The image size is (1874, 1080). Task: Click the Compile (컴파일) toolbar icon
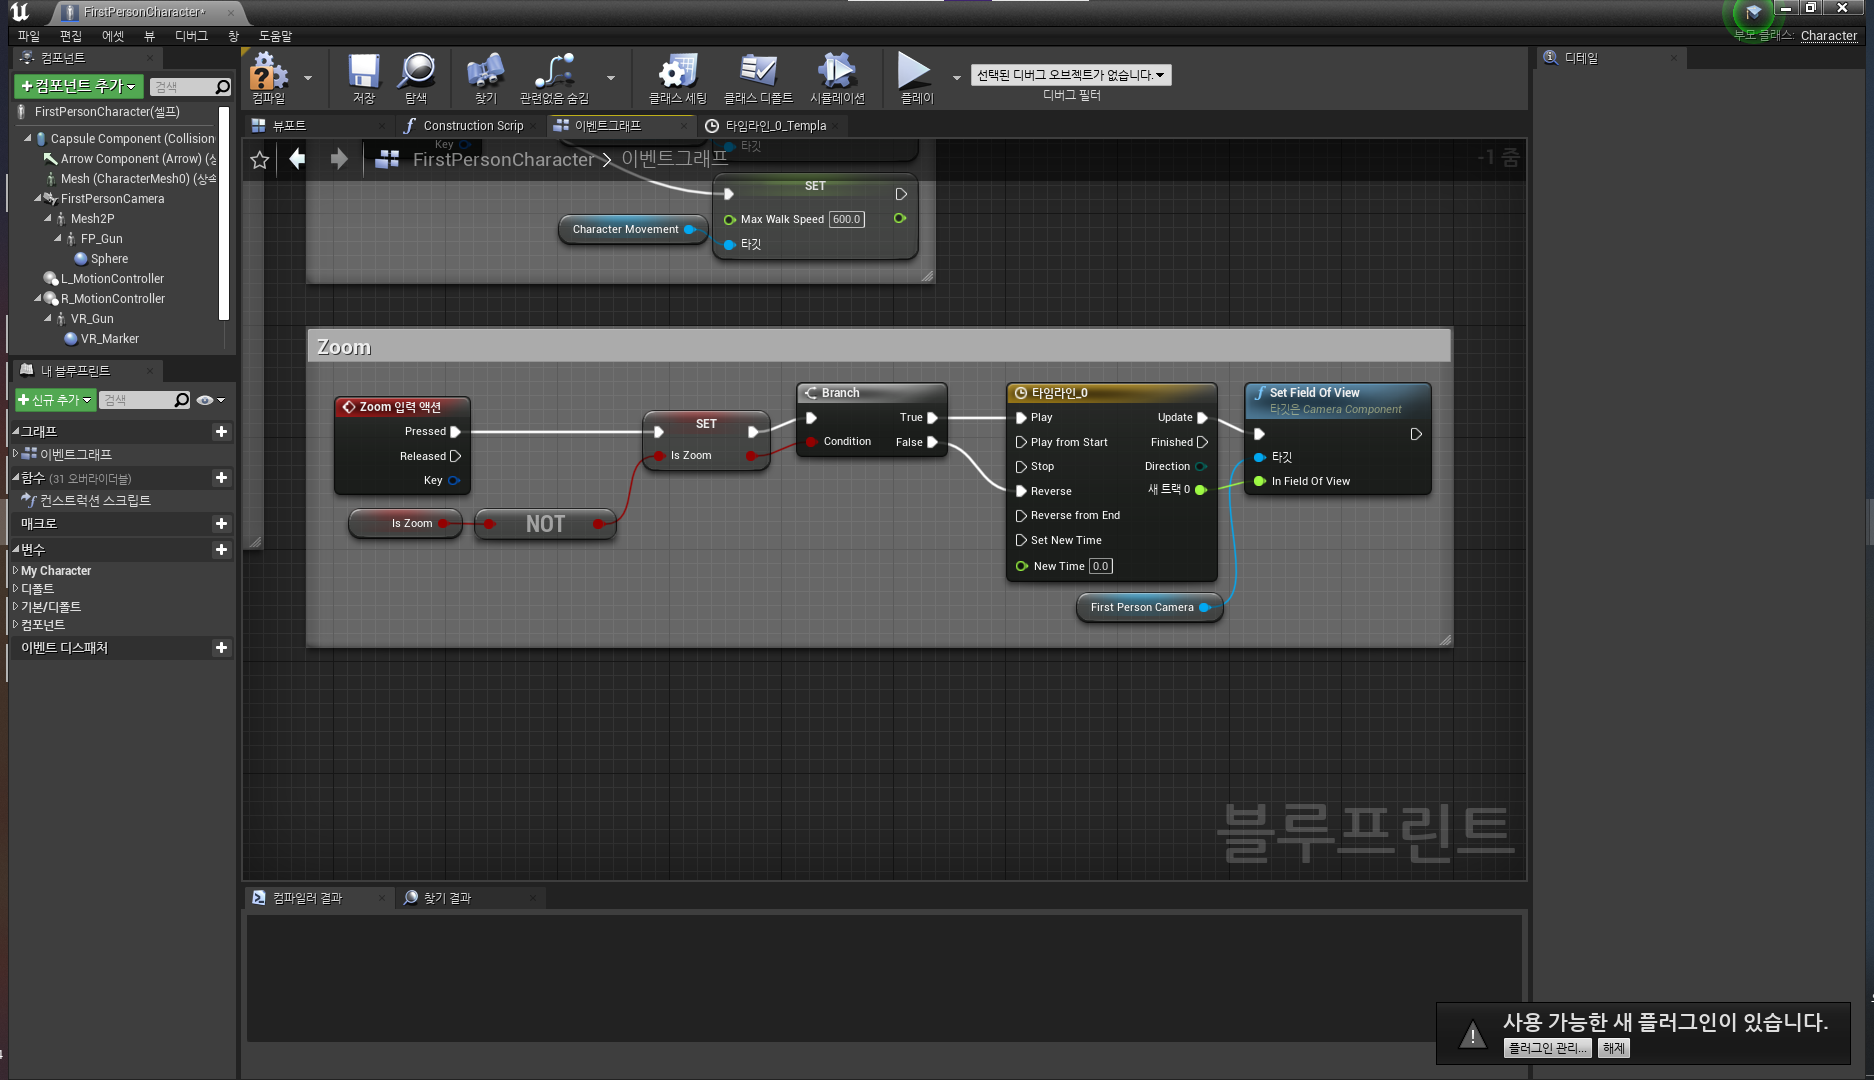(268, 78)
